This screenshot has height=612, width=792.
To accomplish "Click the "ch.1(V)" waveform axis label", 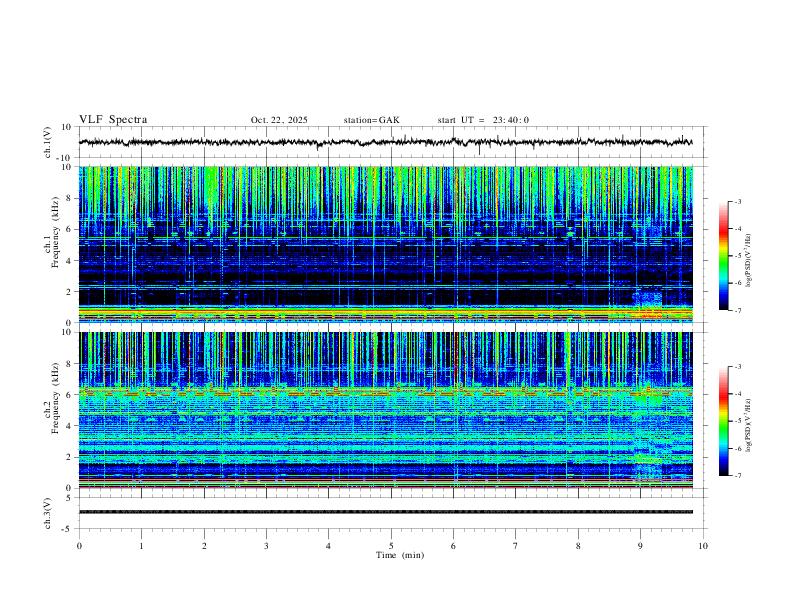I will click(x=48, y=142).
